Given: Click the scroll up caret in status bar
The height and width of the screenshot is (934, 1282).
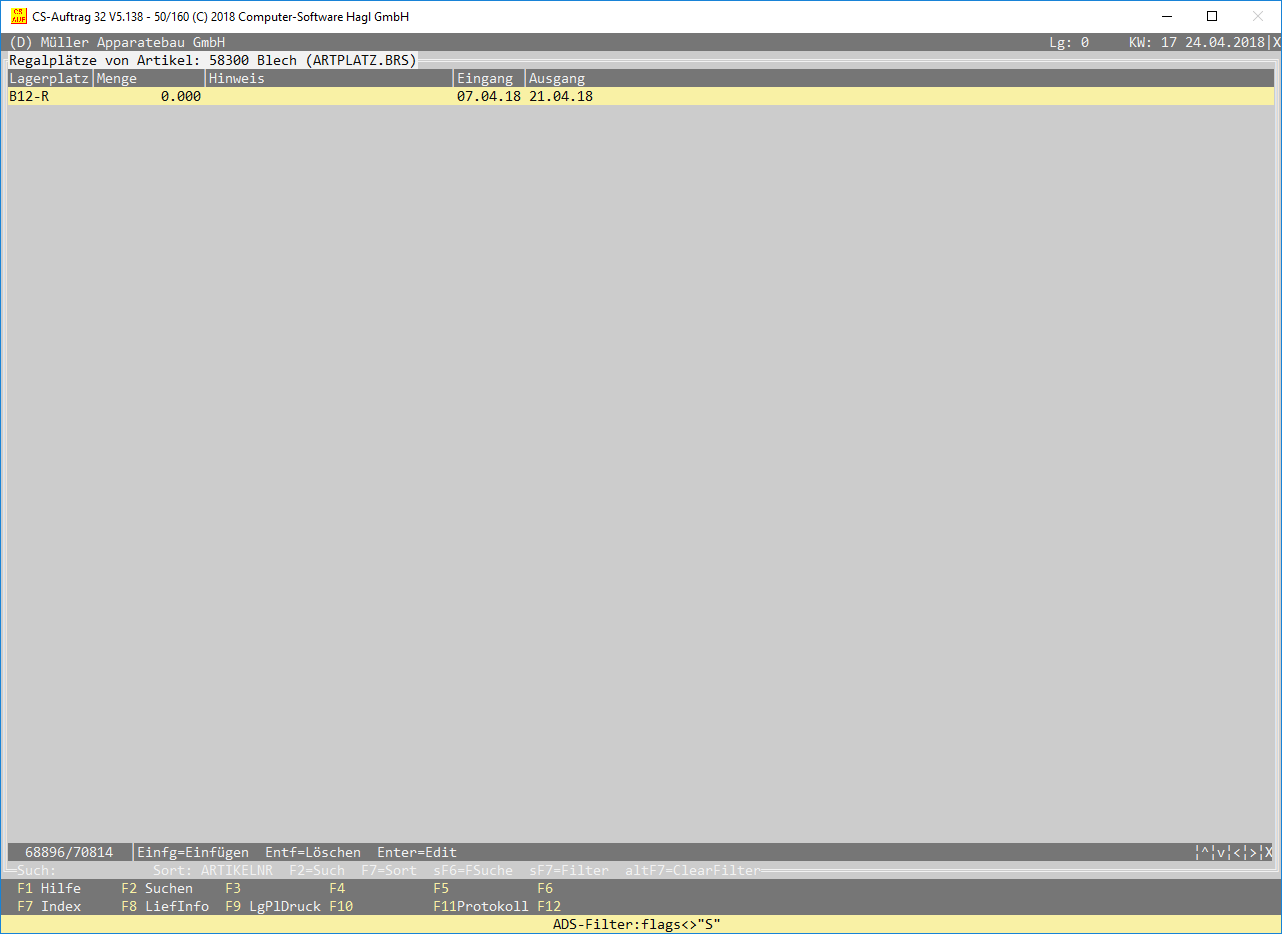Looking at the screenshot, I should coord(1205,853).
